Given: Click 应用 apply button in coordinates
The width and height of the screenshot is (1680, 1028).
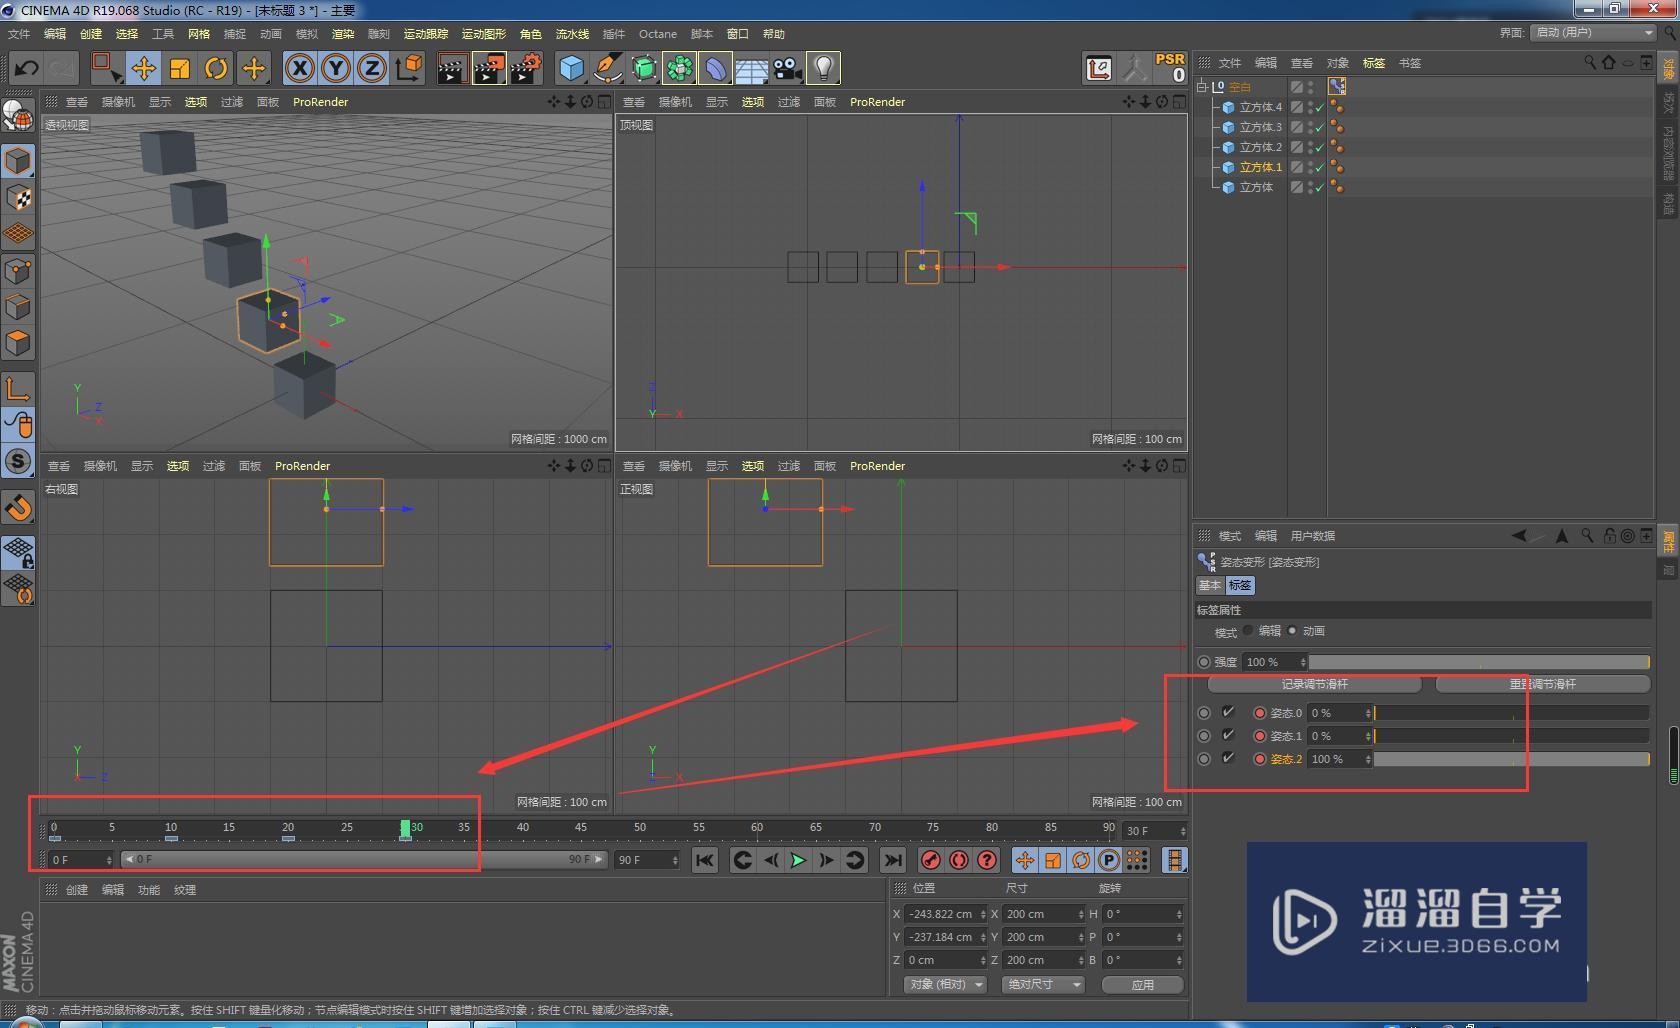Looking at the screenshot, I should [1142, 985].
